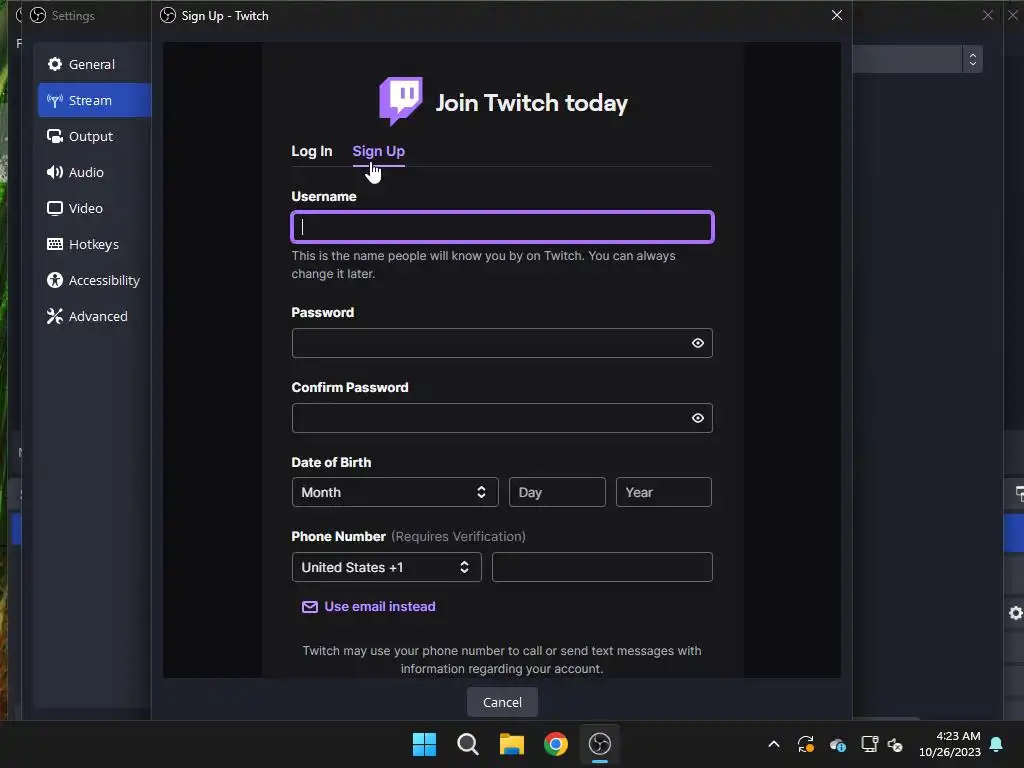Open the Windows Start menu
1024x768 pixels.
[424, 744]
